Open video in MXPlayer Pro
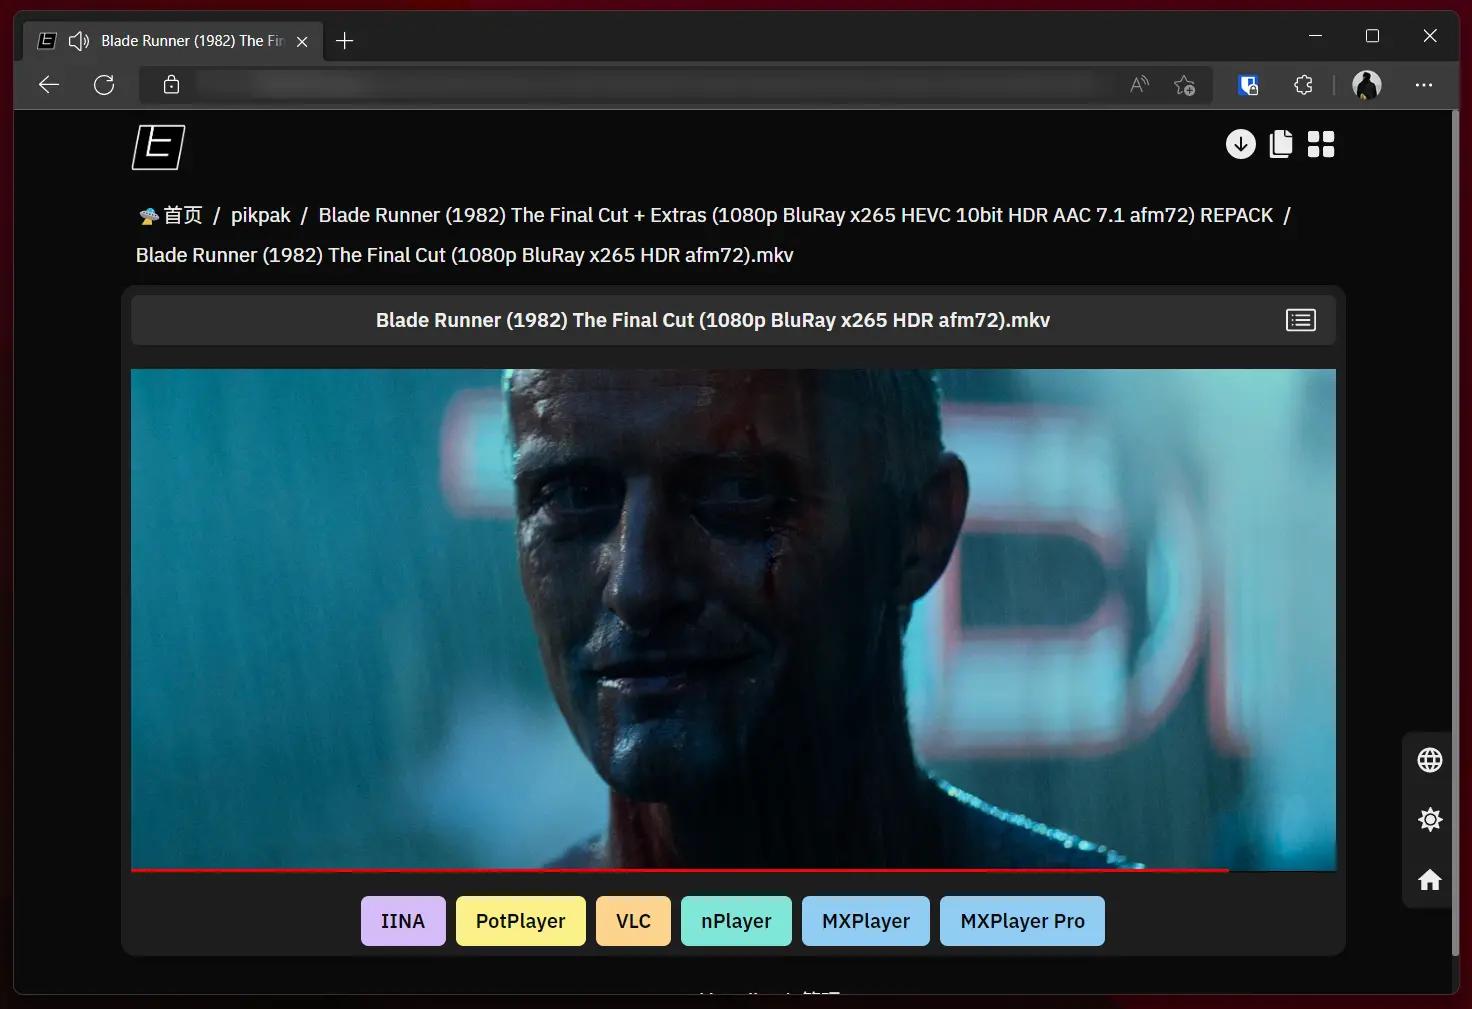Screen dimensions: 1472x1009 [x=1022, y=921]
